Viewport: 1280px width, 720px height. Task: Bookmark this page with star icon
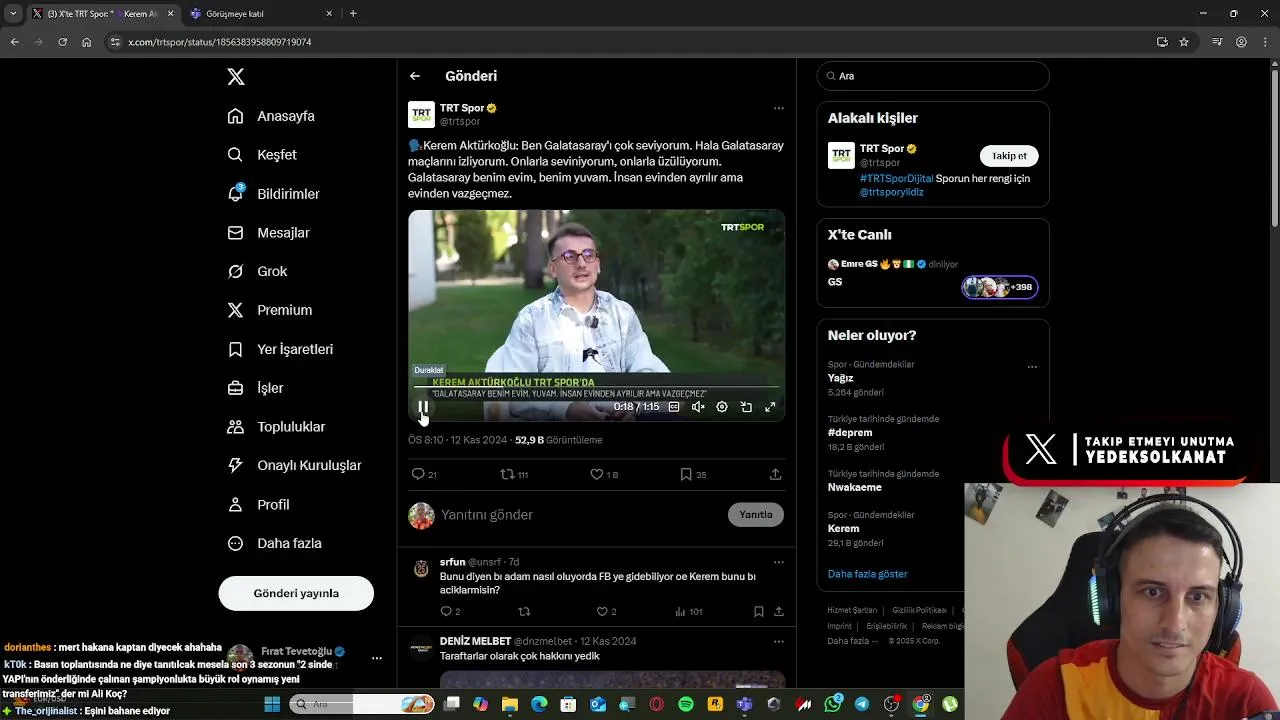1184,42
